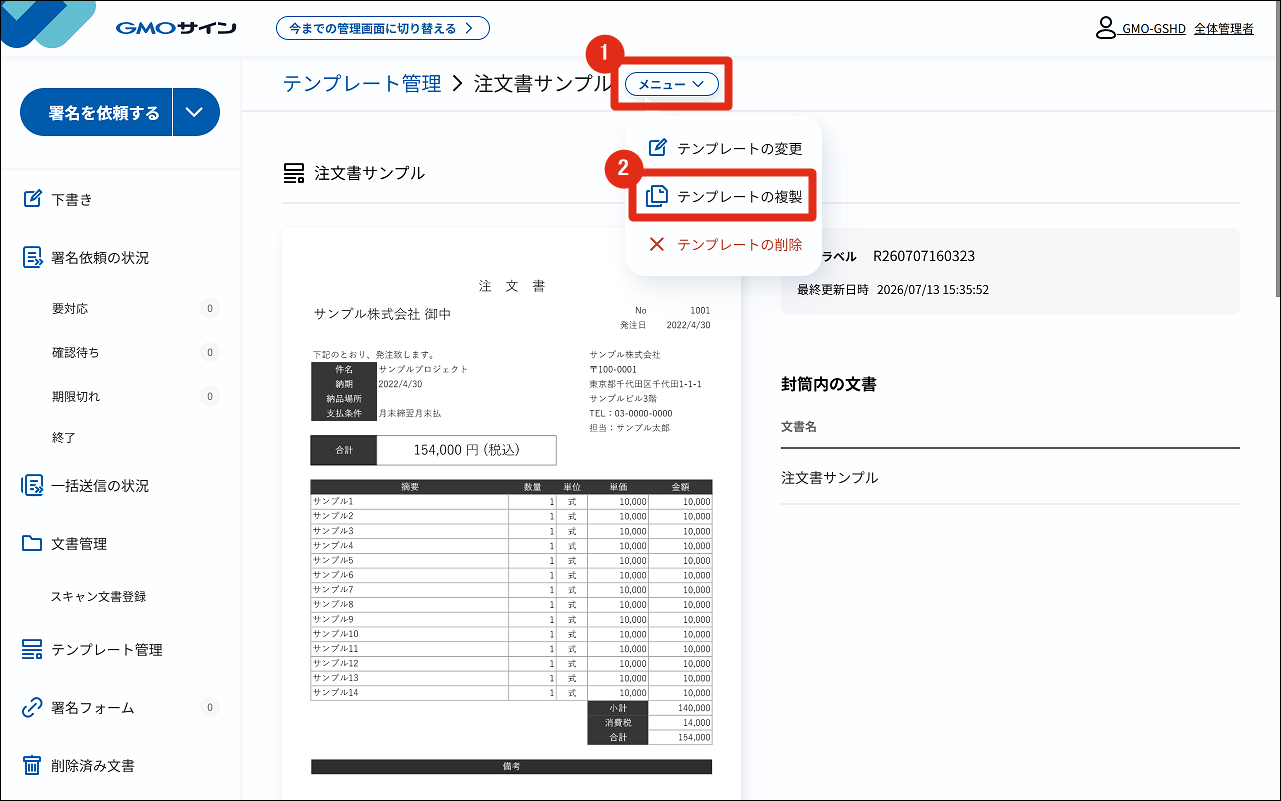Click the 署名依頼の状況 document icon
This screenshot has width=1281, height=801.
point(33,257)
